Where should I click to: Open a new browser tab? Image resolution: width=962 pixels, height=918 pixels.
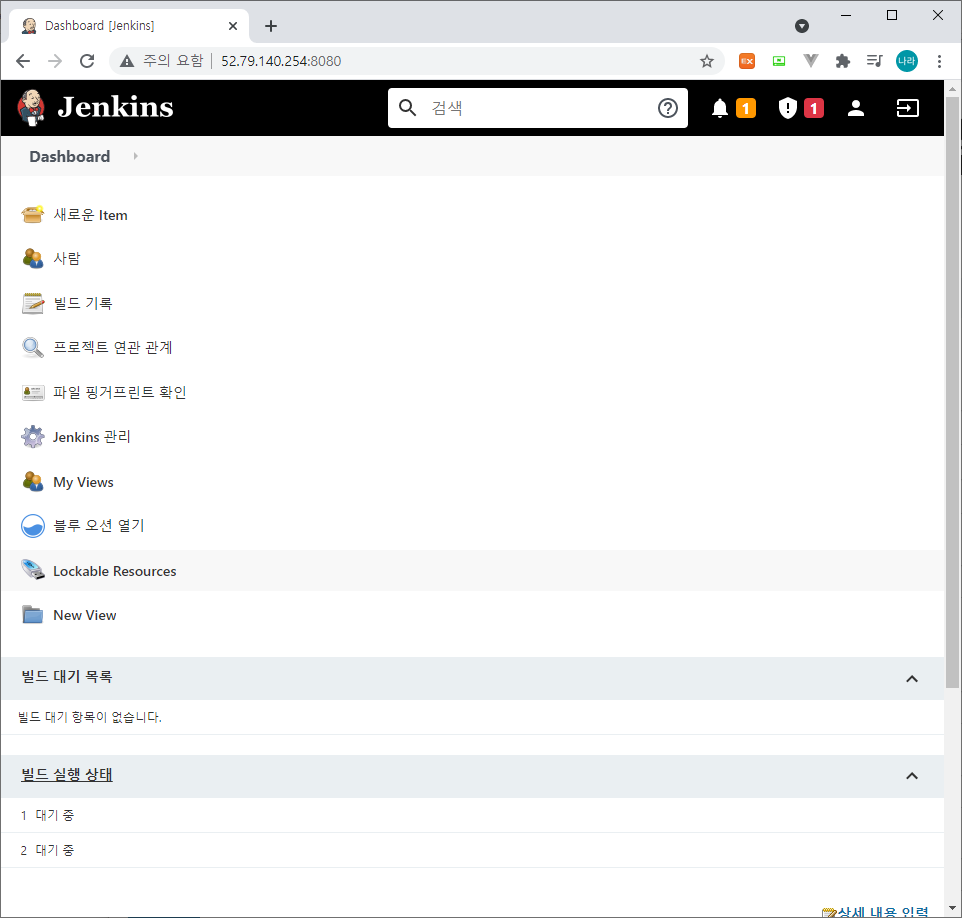(271, 26)
